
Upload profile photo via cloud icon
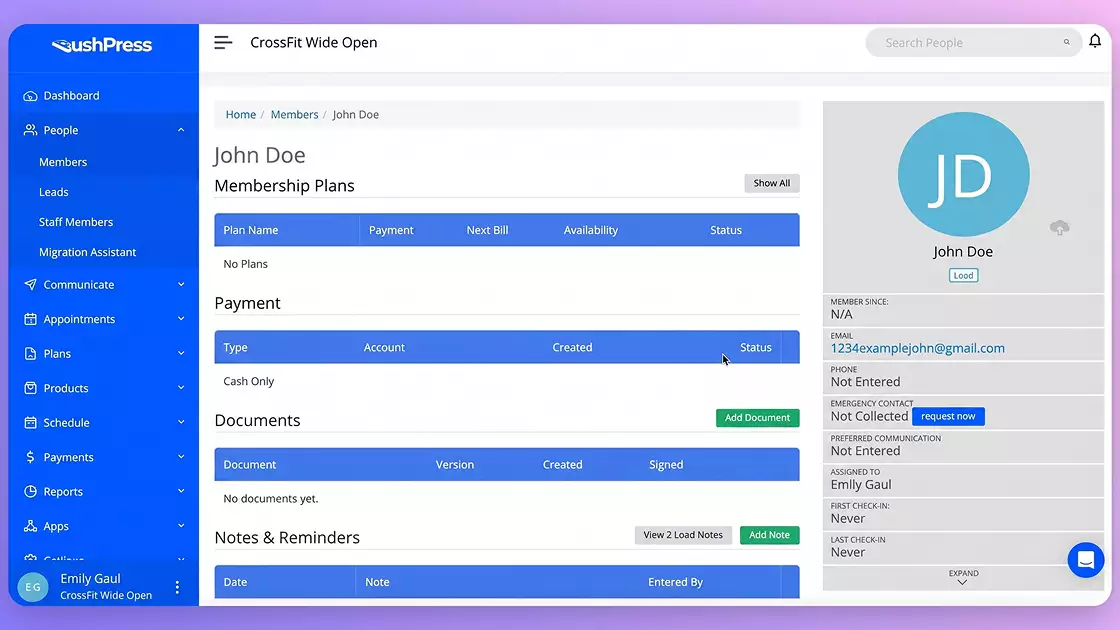tap(1059, 228)
